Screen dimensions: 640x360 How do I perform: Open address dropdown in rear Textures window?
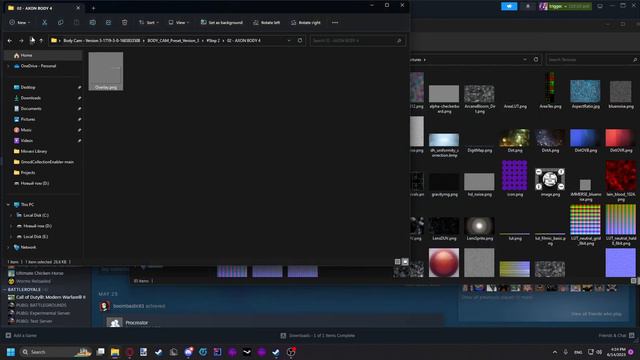click(x=525, y=60)
